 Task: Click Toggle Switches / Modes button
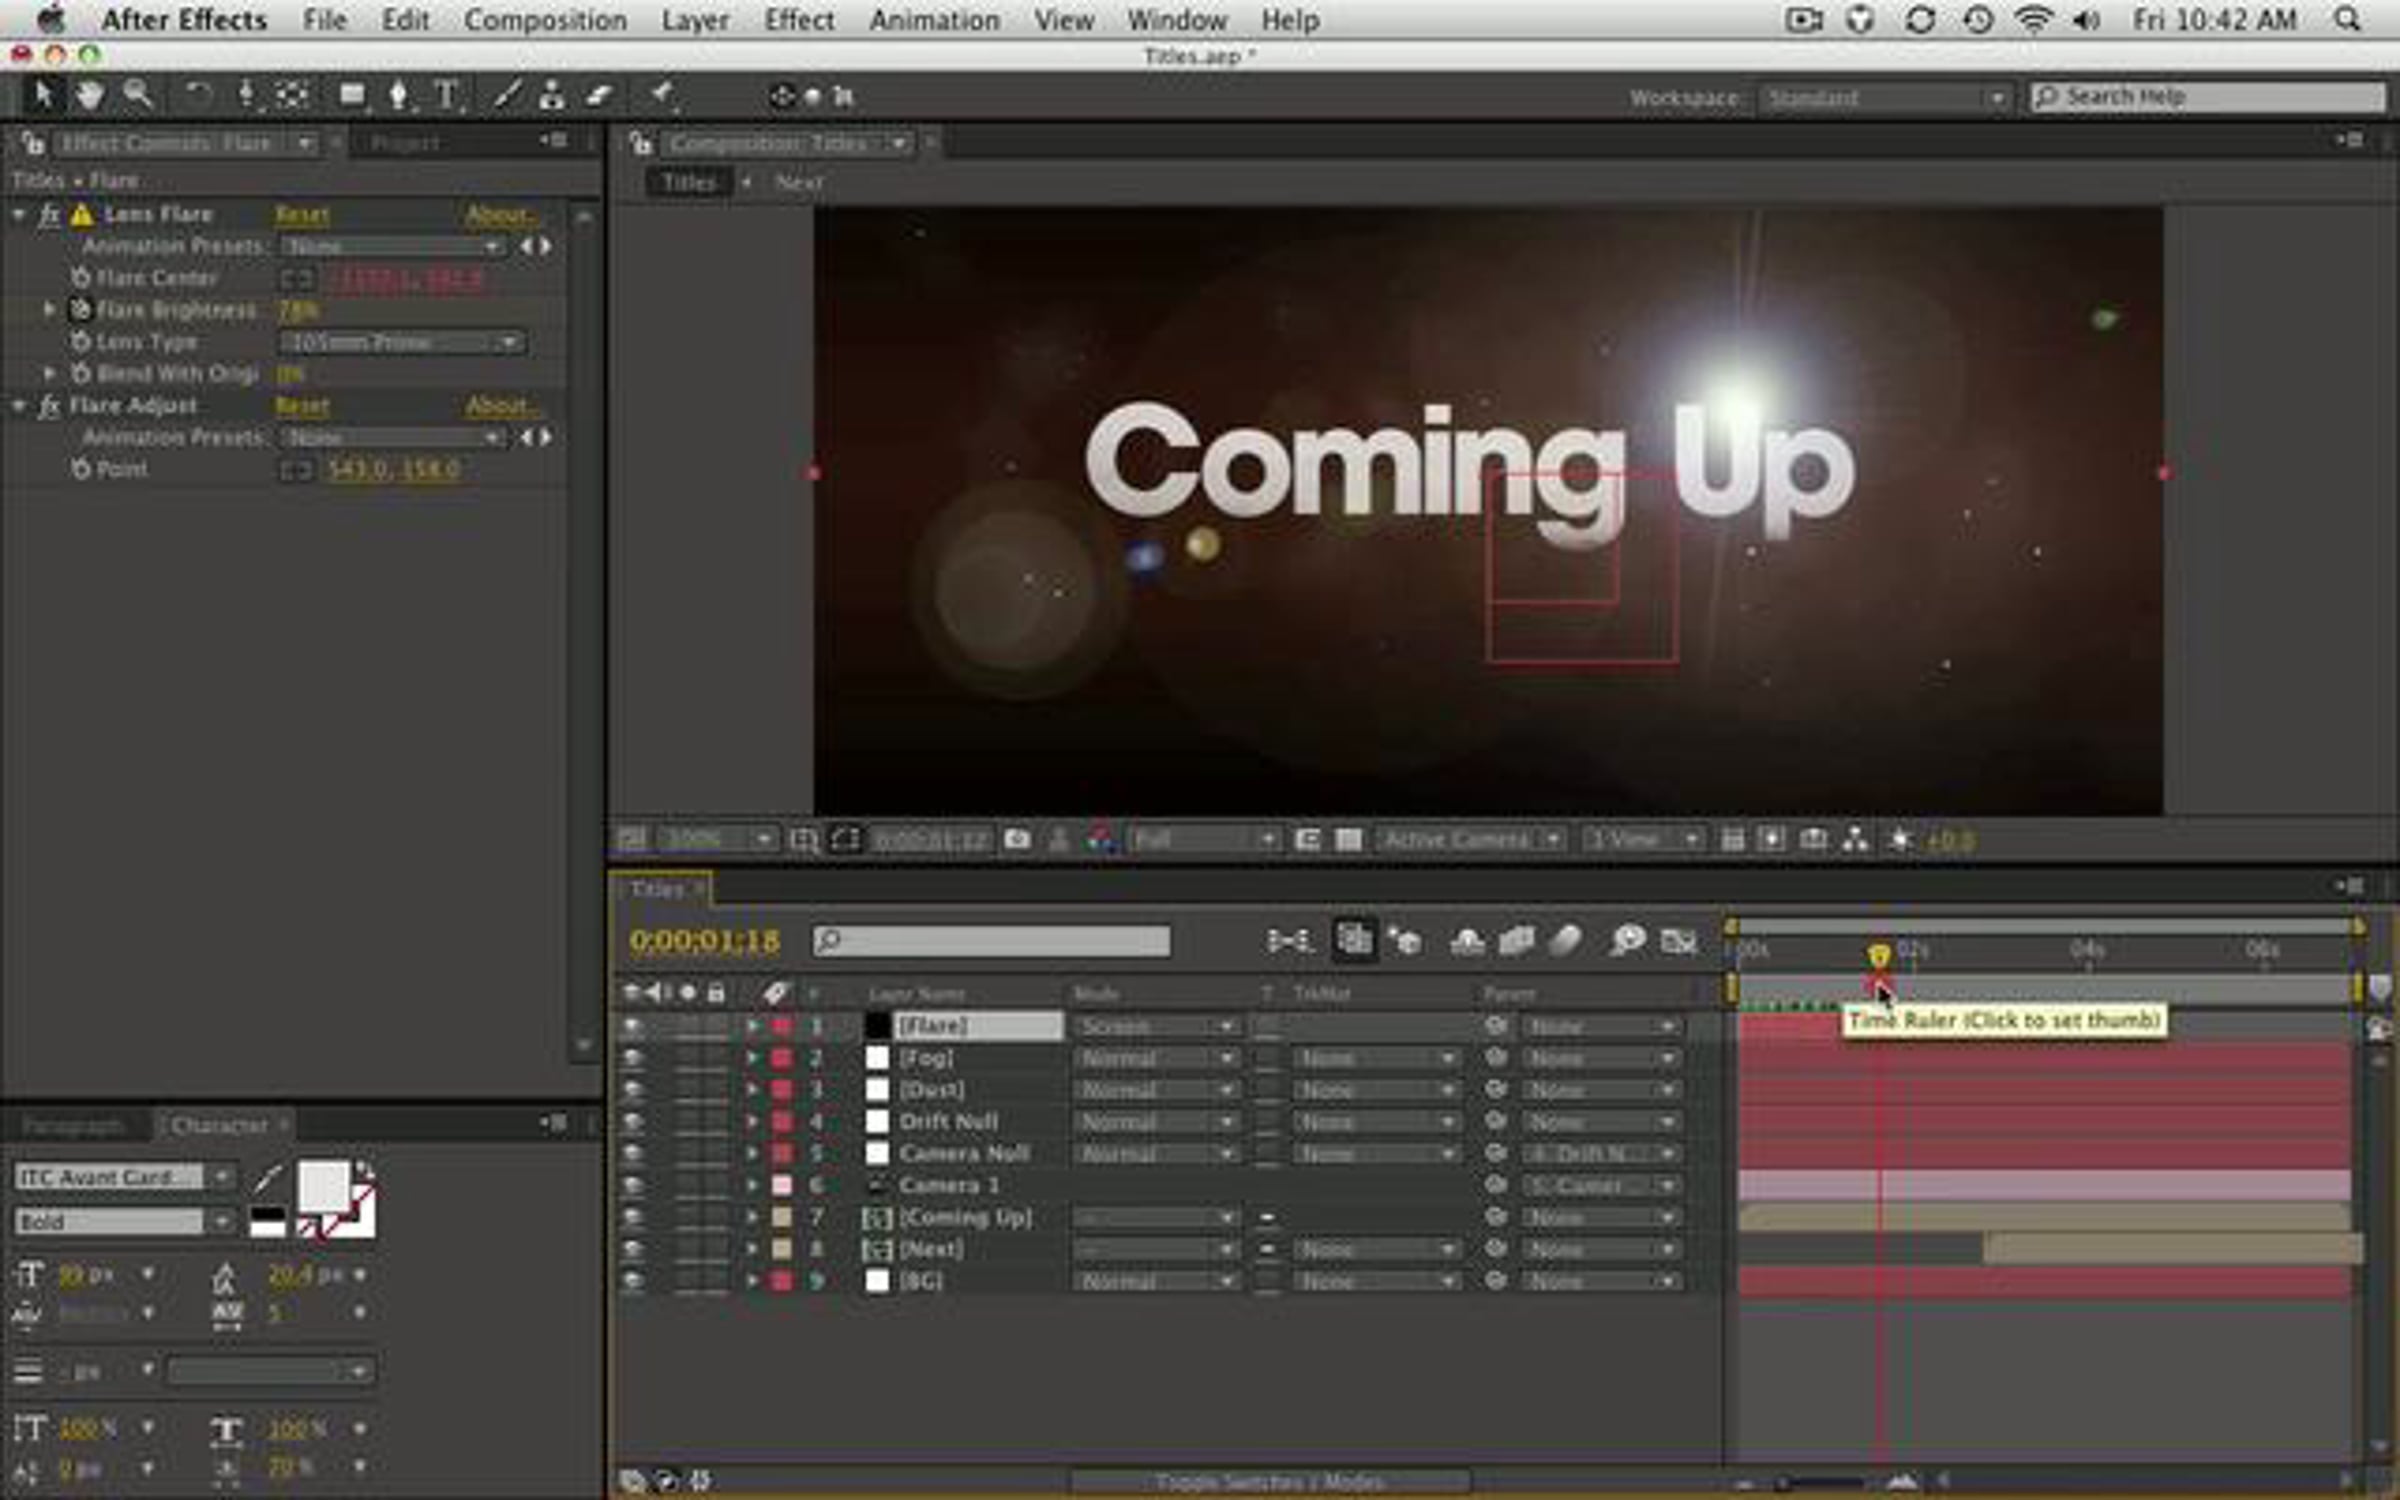(x=1270, y=1481)
